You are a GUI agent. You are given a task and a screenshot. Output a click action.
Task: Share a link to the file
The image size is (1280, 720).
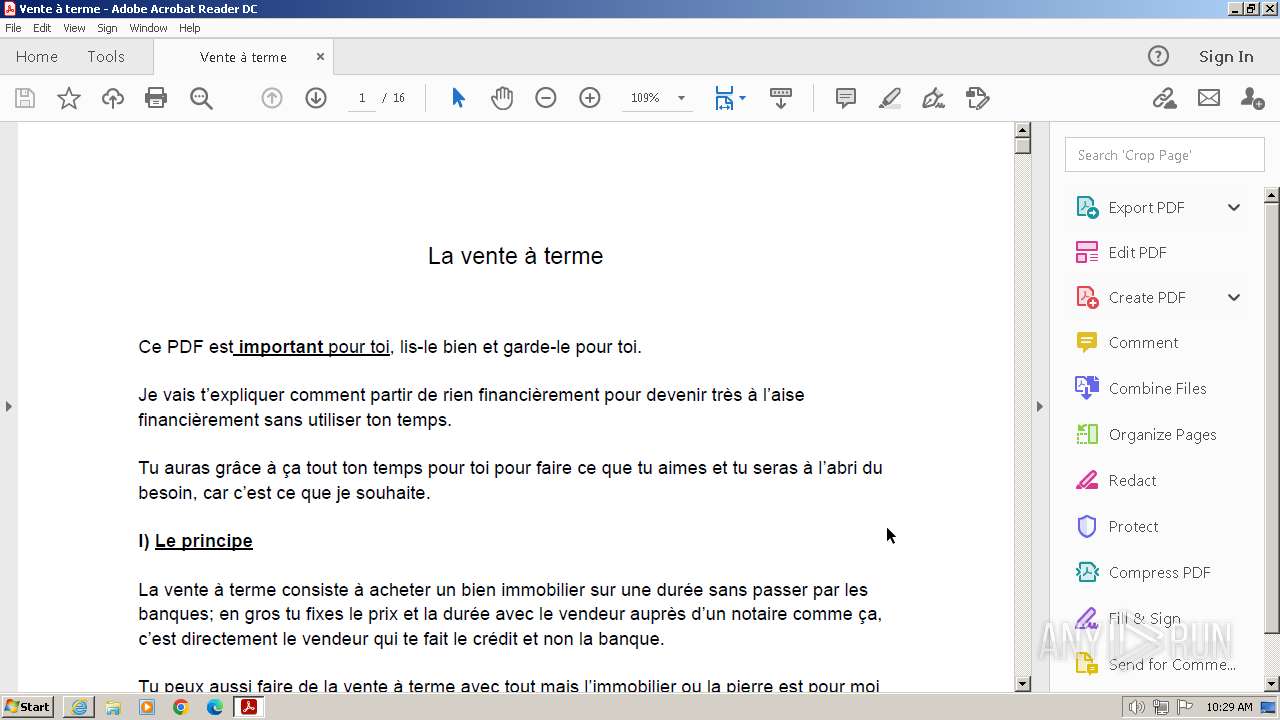click(x=1164, y=98)
